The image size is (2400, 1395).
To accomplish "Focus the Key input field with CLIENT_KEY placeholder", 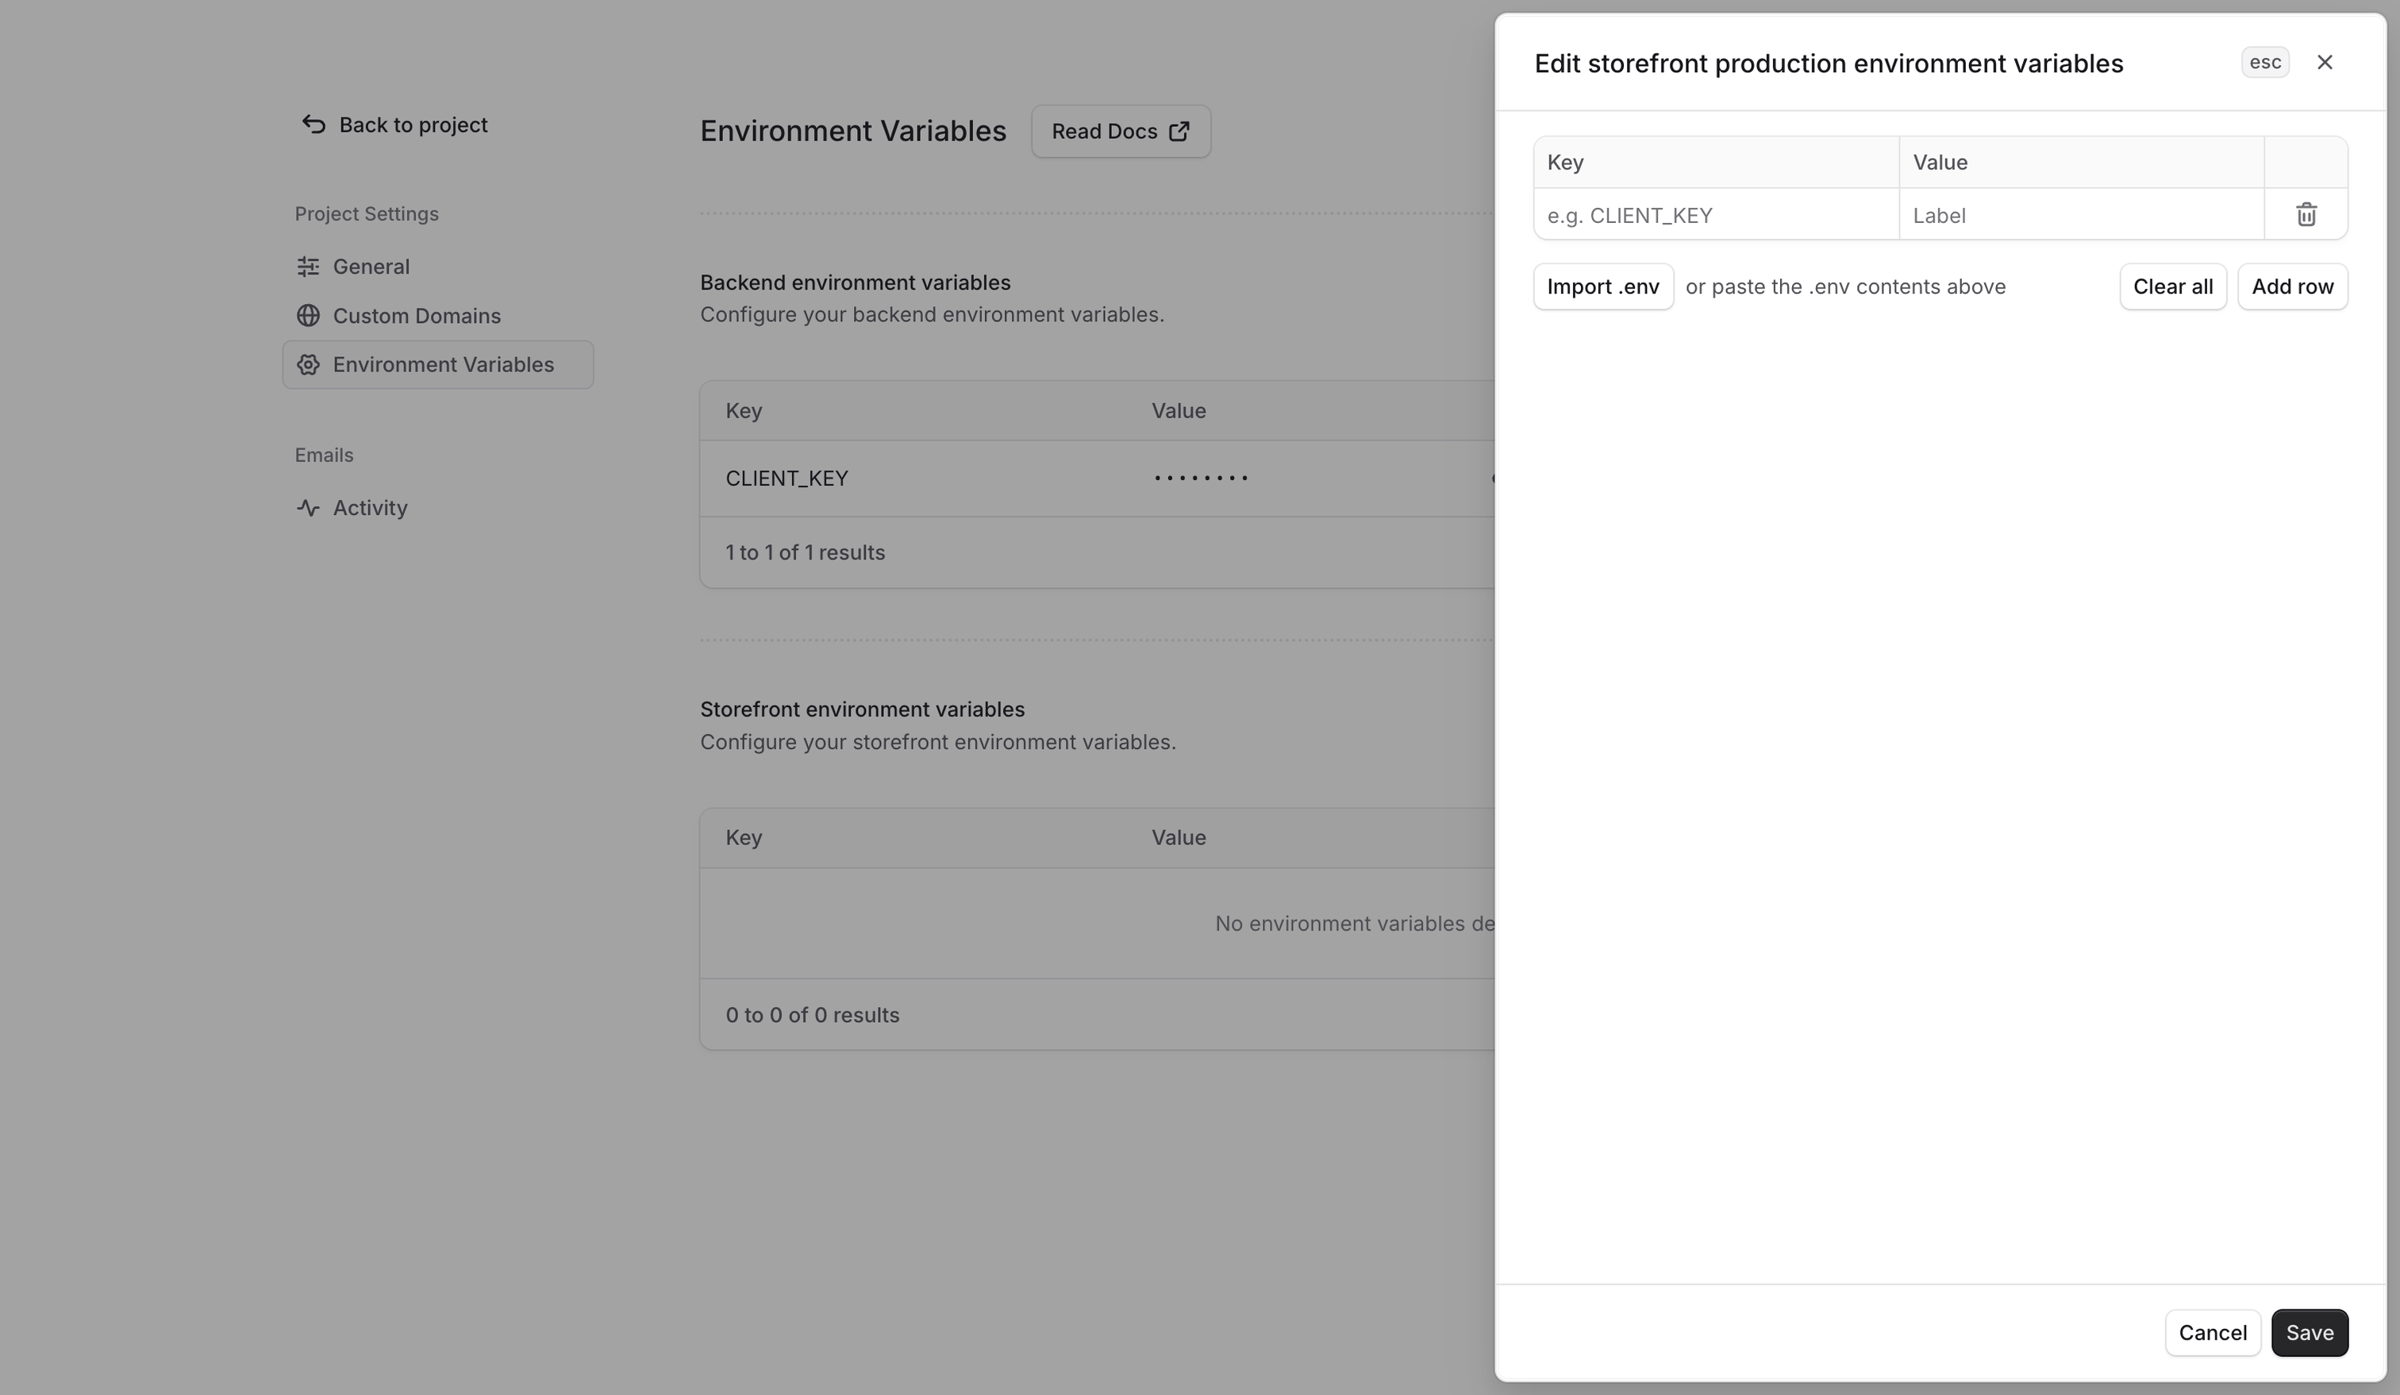I will click(1717, 215).
